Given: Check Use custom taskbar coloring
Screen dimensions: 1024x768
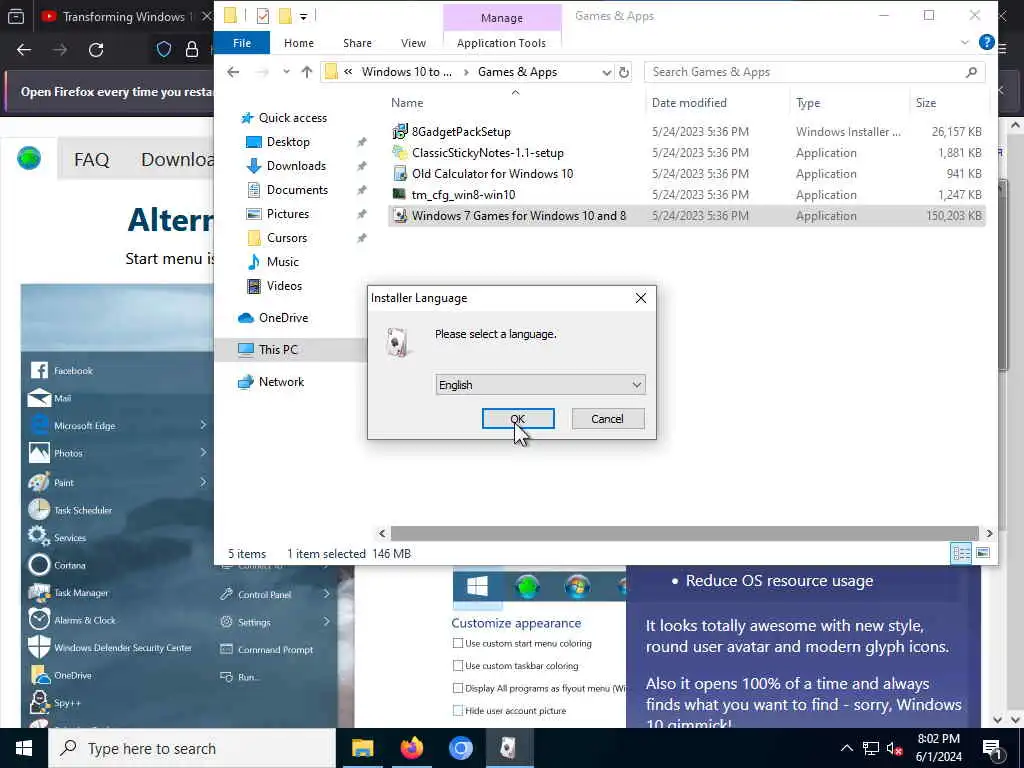Looking at the screenshot, I should tap(458, 665).
